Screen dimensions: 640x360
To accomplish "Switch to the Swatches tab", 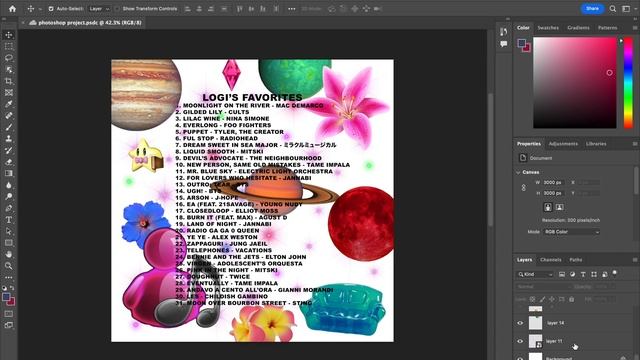I will pyautogui.click(x=548, y=28).
